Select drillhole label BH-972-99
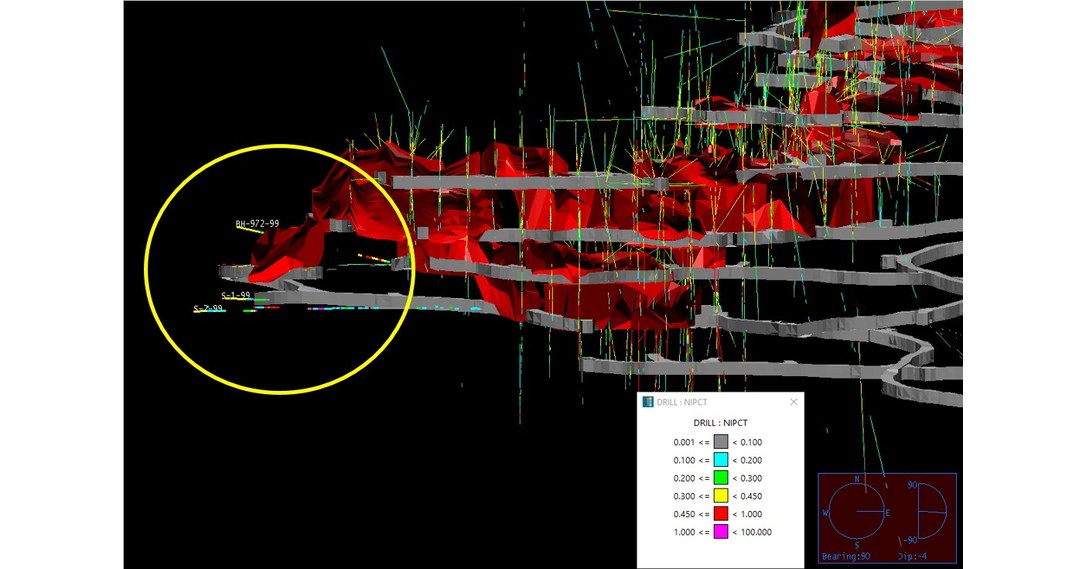 coord(257,224)
